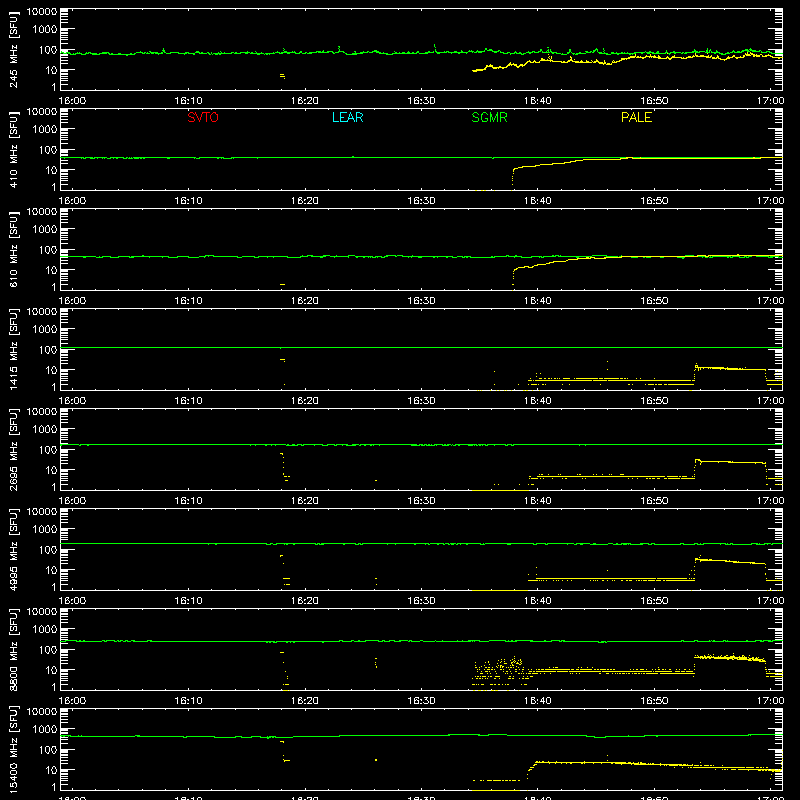Viewport: 800px width, 800px height.
Task: Click the 100 y-axis label of 610 MHz plot
Action: tap(48, 250)
